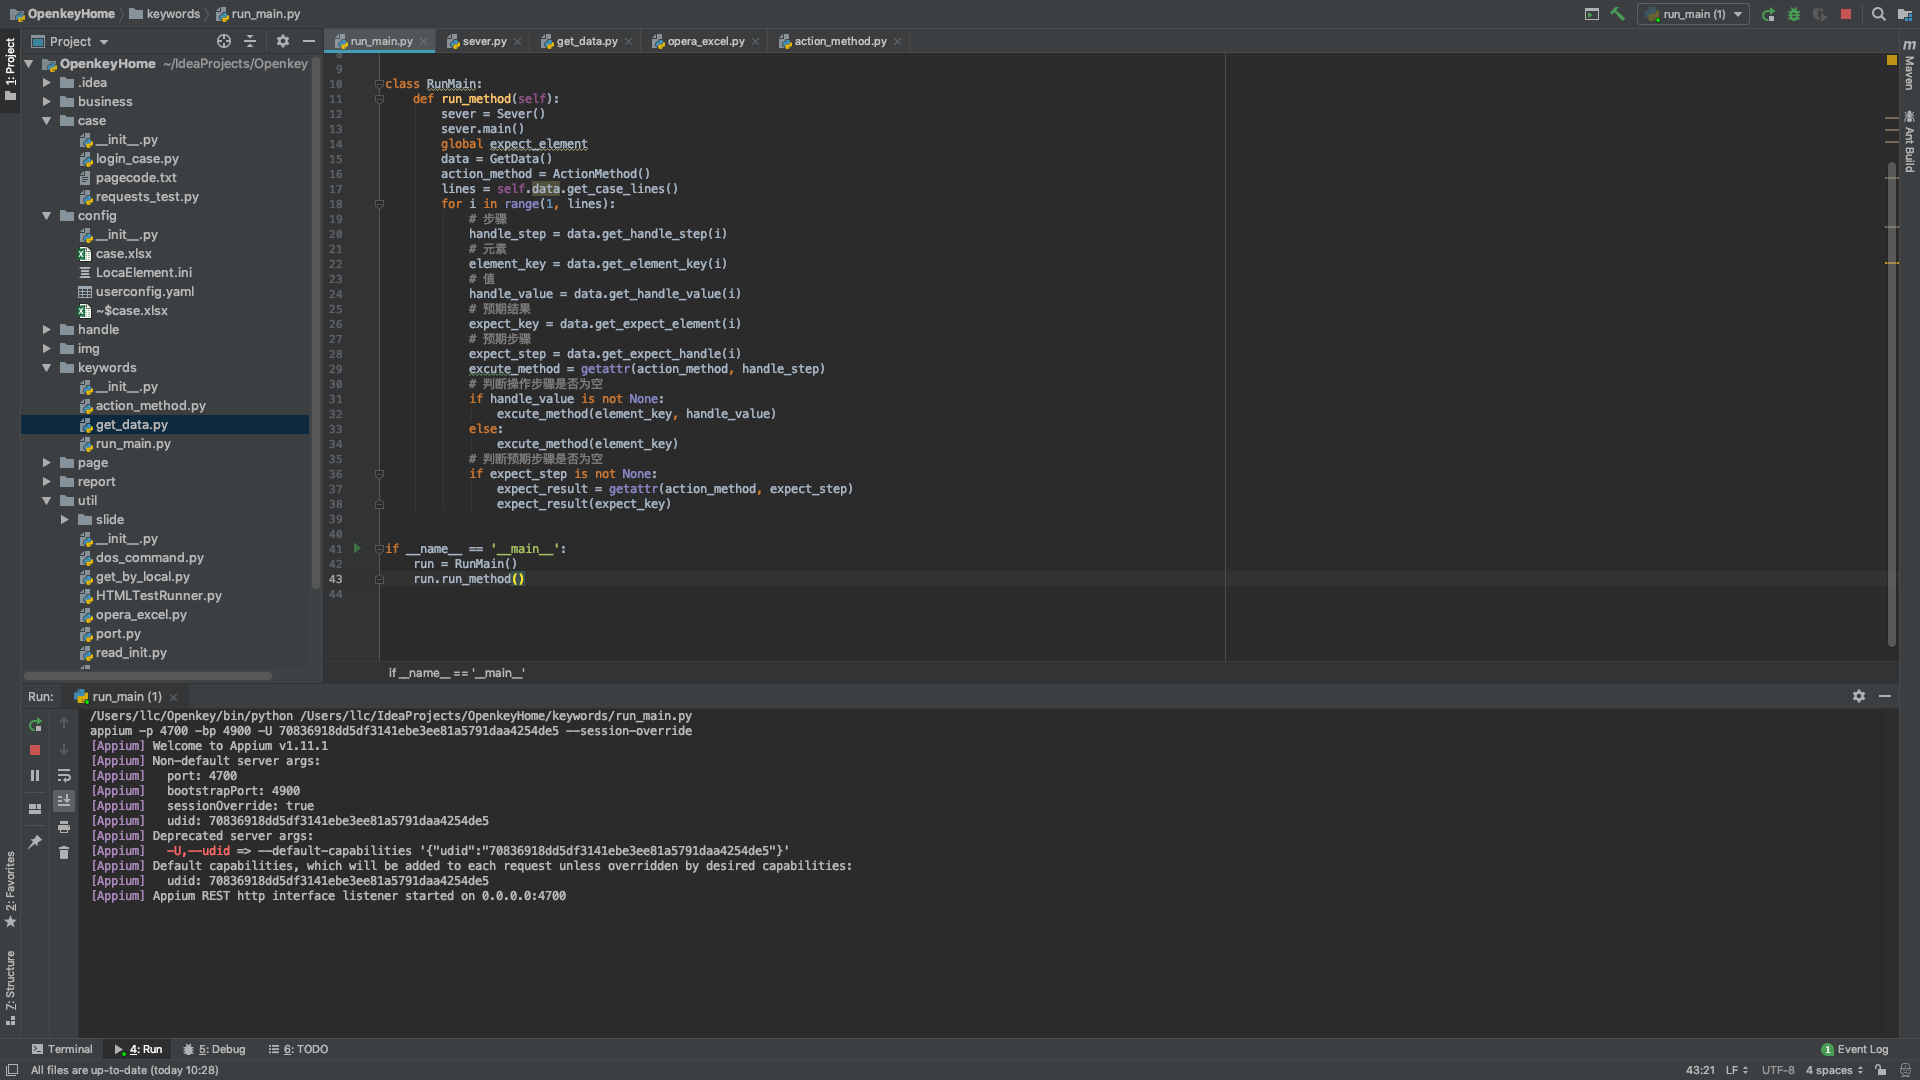The image size is (1920, 1080).
Task: Click Collapse All icon in Project panel
Action: [250, 41]
